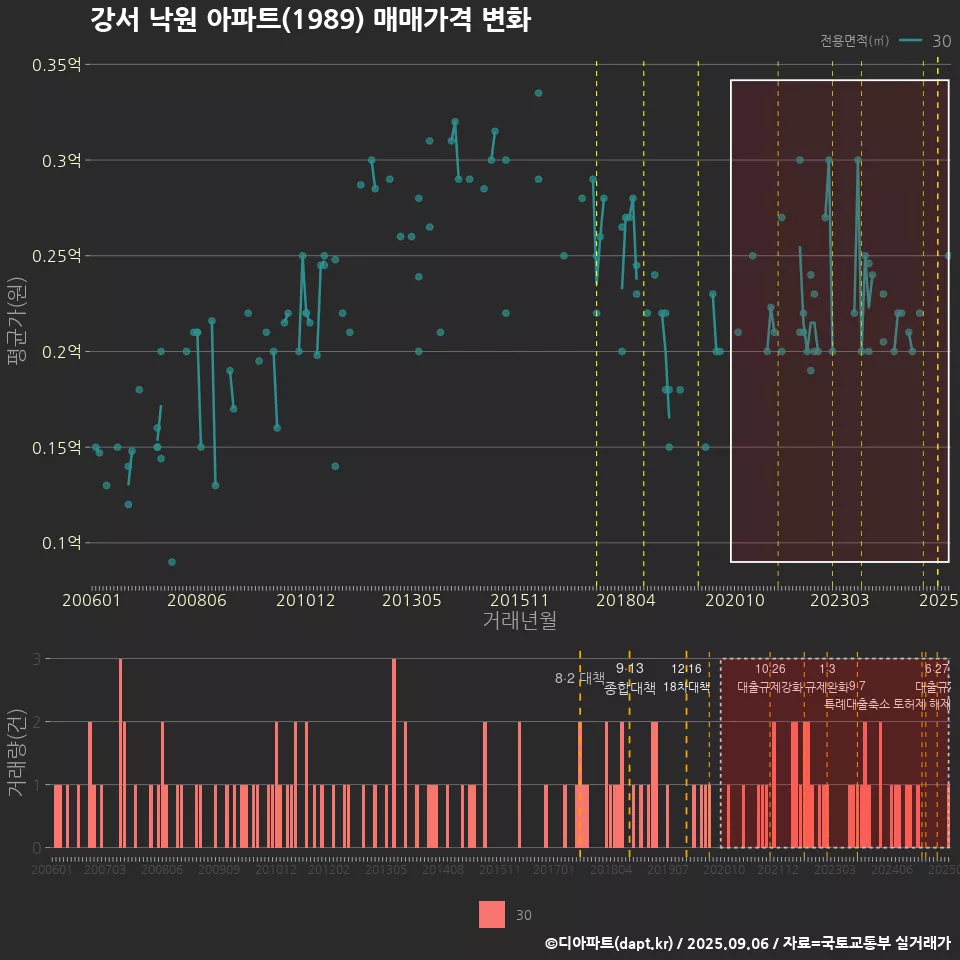Click volume chart x-axis label 201907
Image resolution: width=960 pixels, height=960 pixels.
[x=668, y=869]
